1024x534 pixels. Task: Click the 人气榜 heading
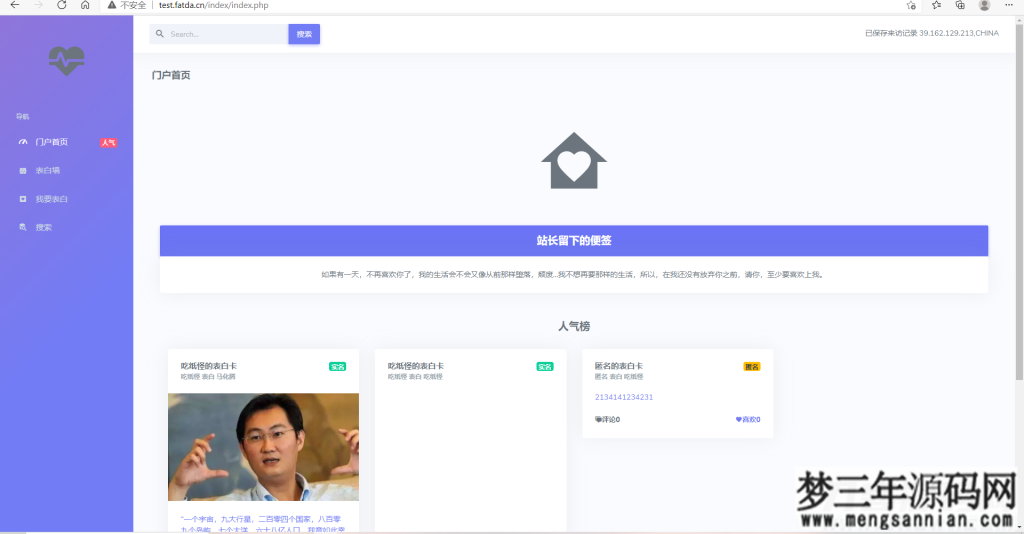(x=574, y=326)
